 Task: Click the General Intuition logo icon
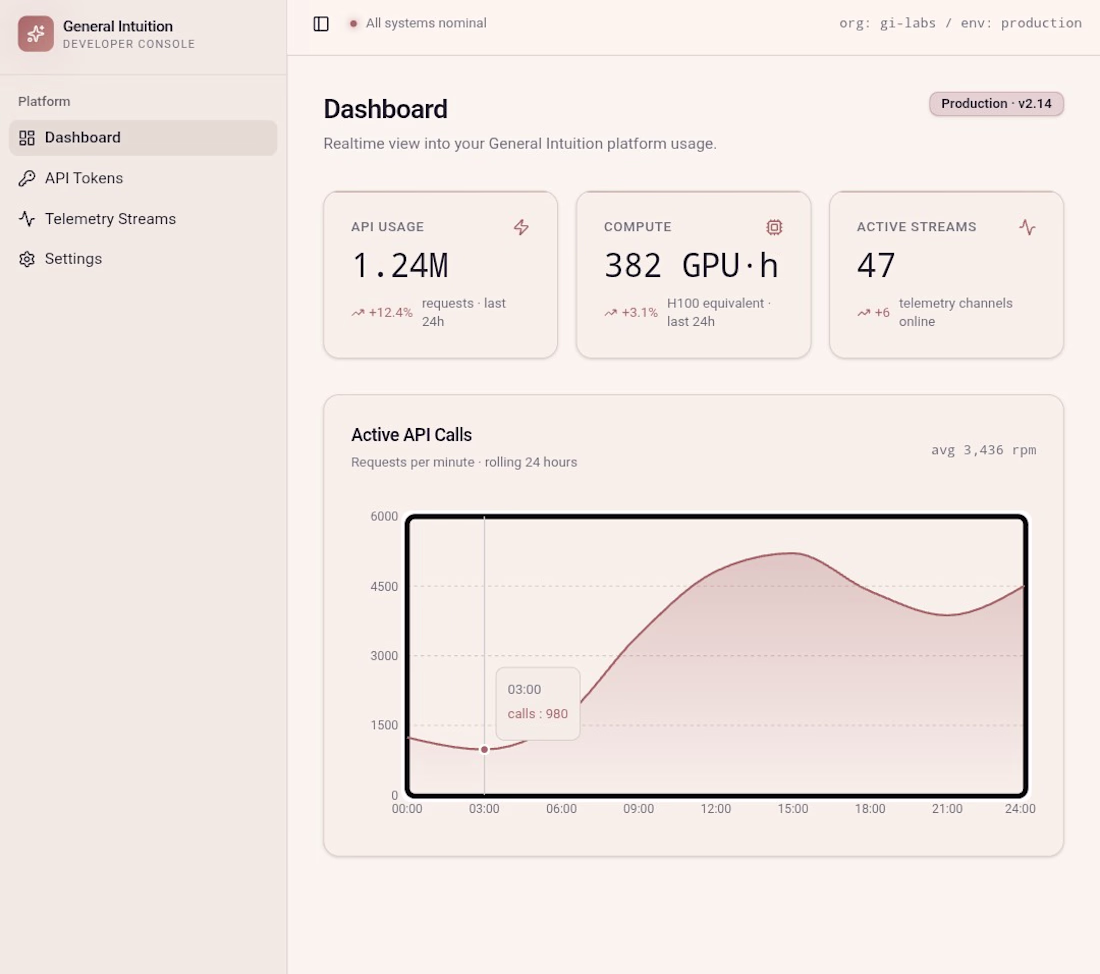(x=36, y=34)
